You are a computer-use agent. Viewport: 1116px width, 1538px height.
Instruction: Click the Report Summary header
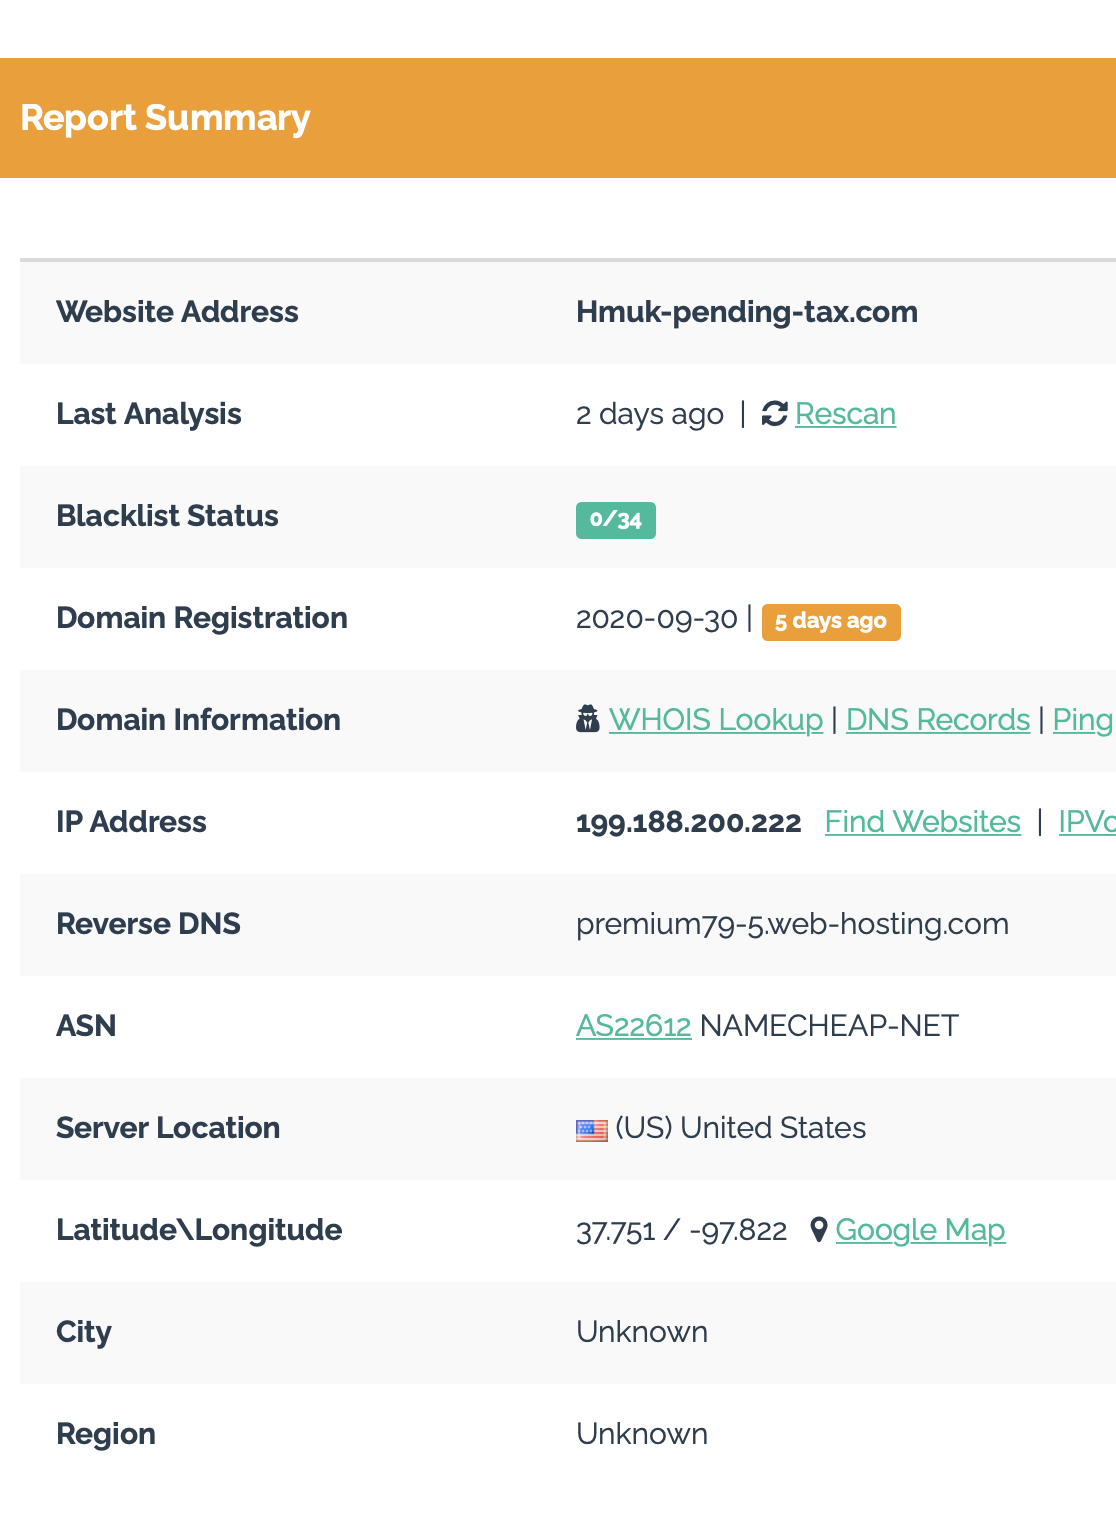[165, 118]
